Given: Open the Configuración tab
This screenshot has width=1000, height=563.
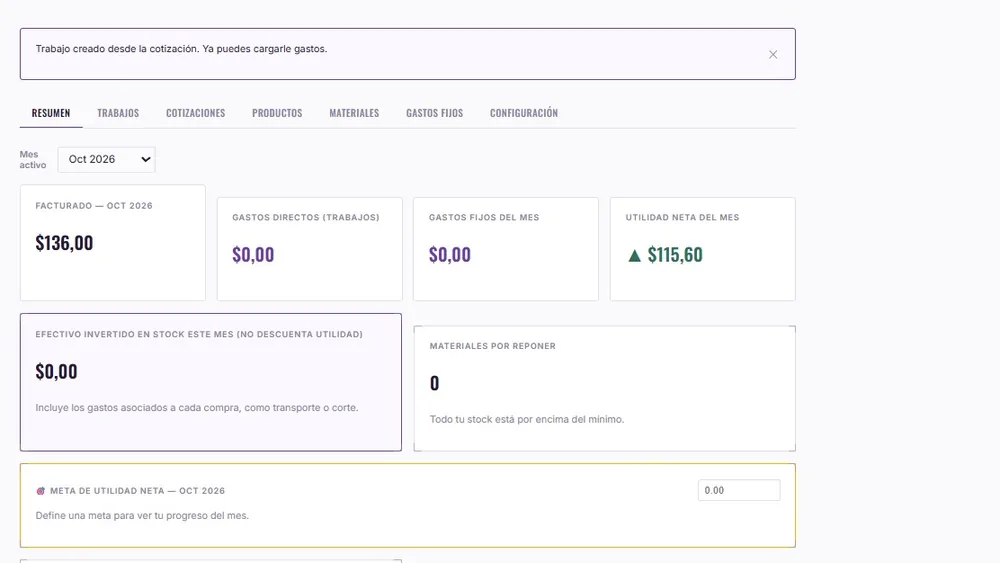Looking at the screenshot, I should 524,113.
